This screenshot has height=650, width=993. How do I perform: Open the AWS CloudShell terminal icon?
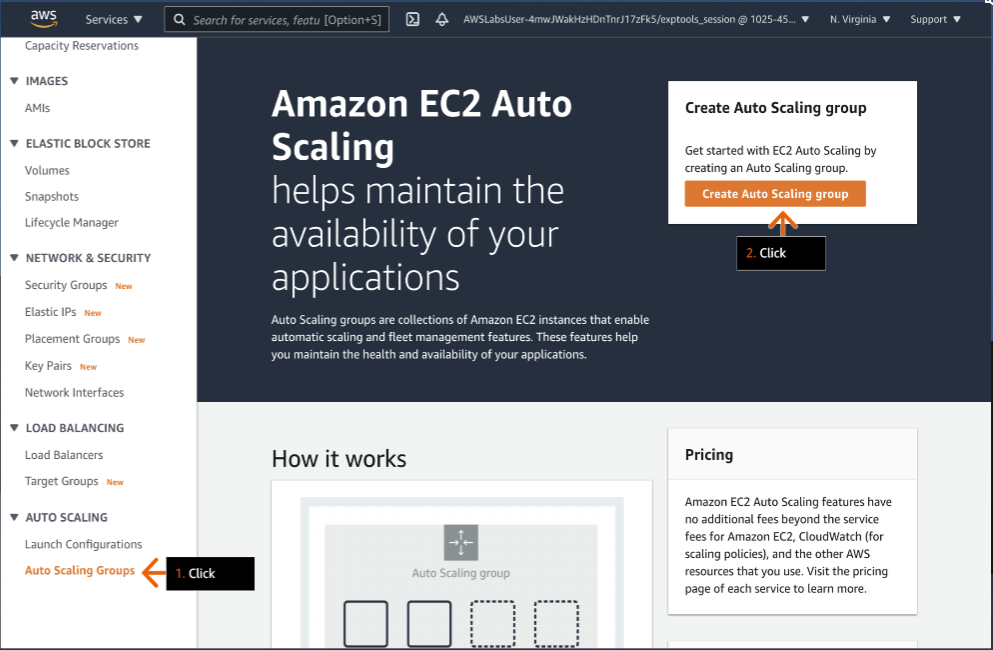tap(412, 18)
